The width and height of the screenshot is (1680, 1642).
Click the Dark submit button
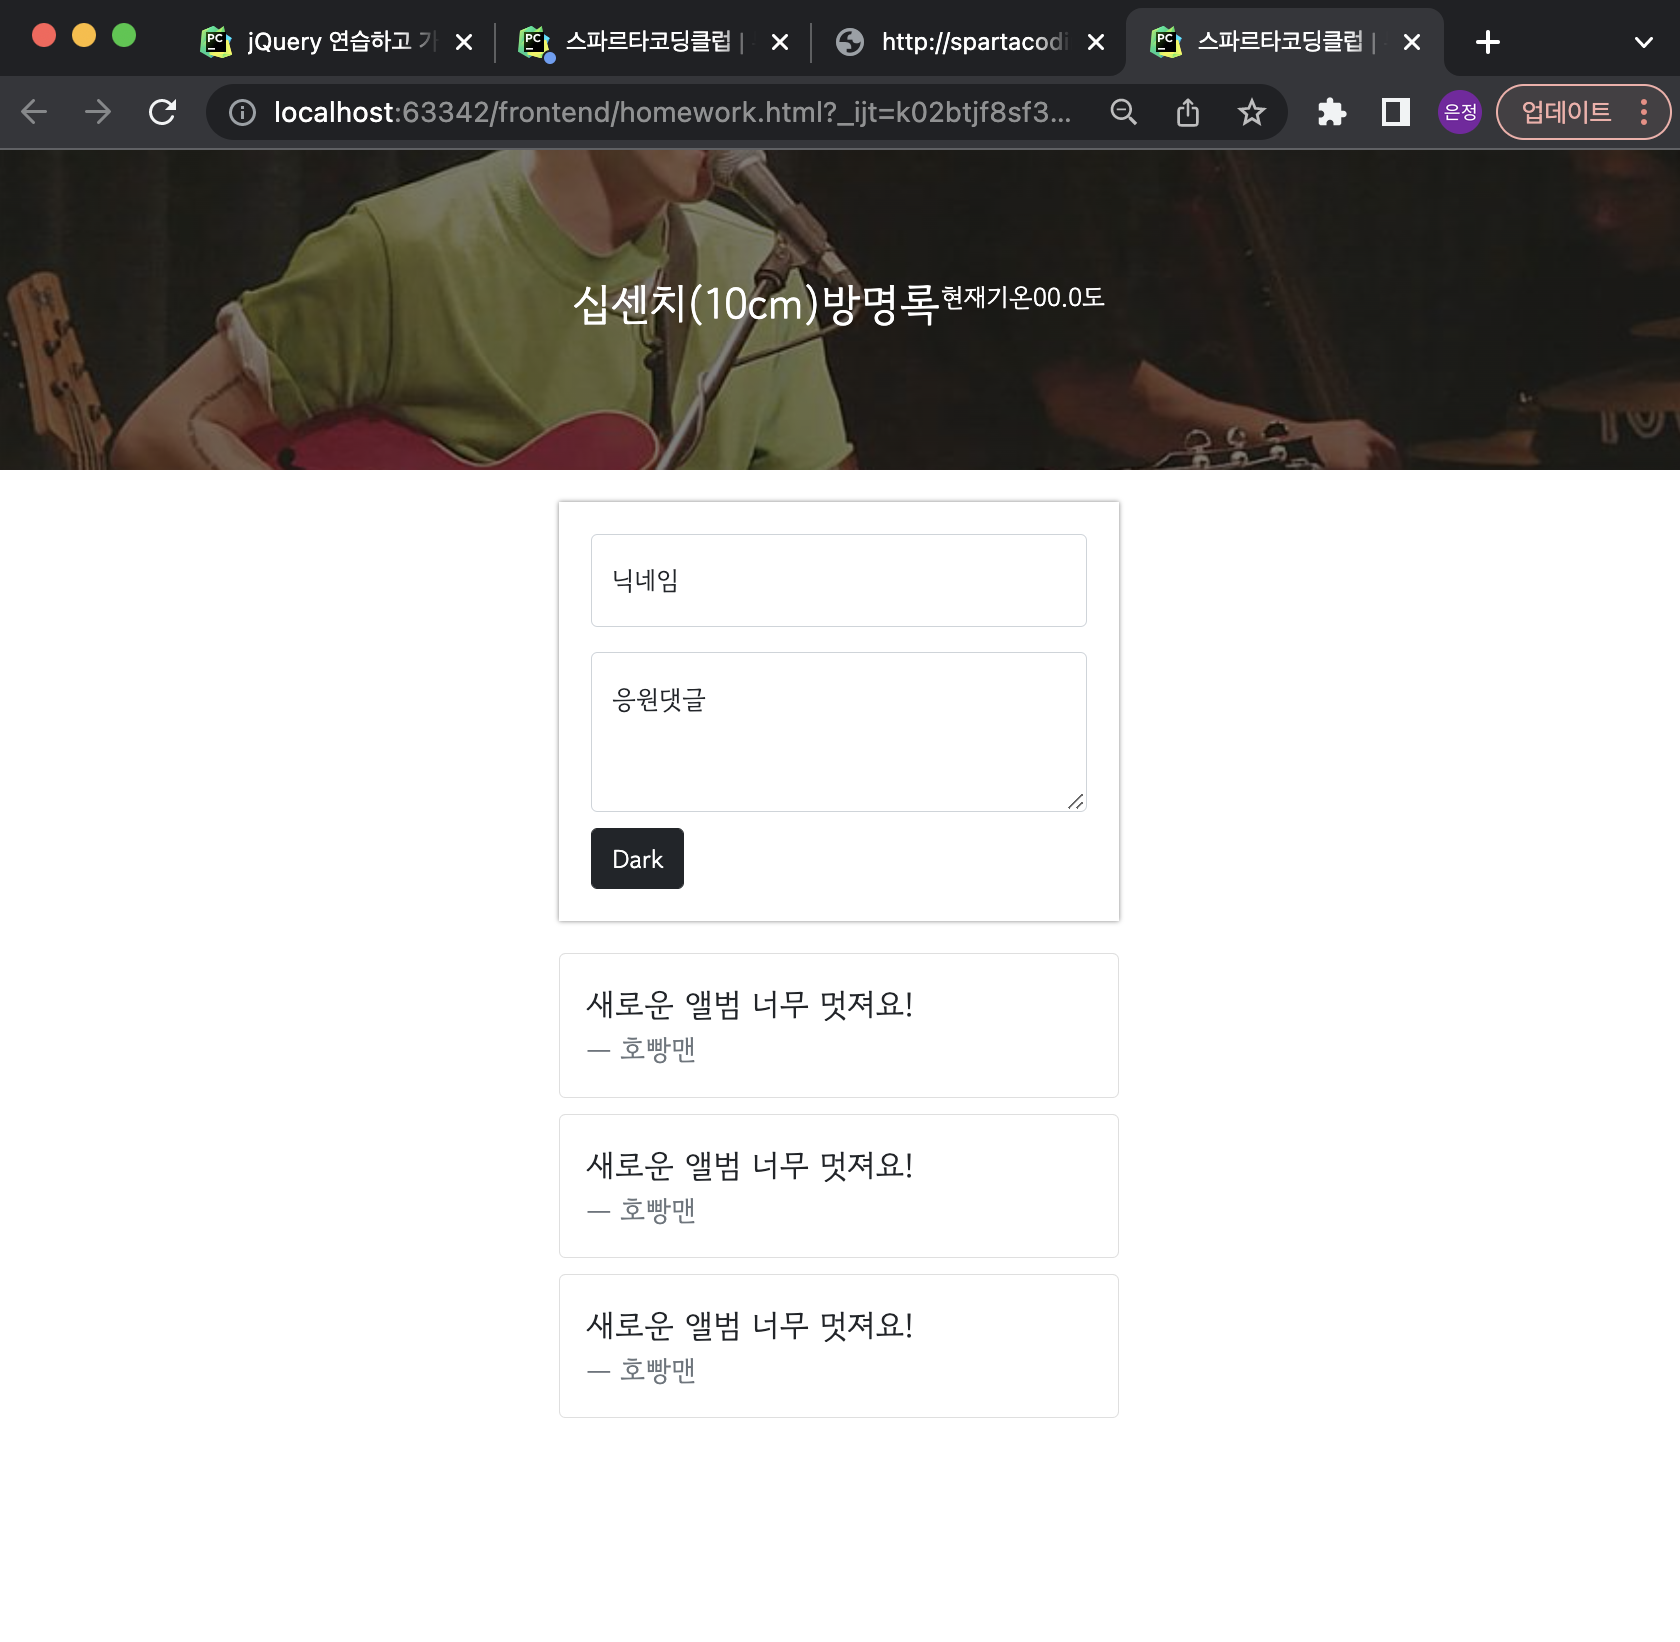click(637, 858)
